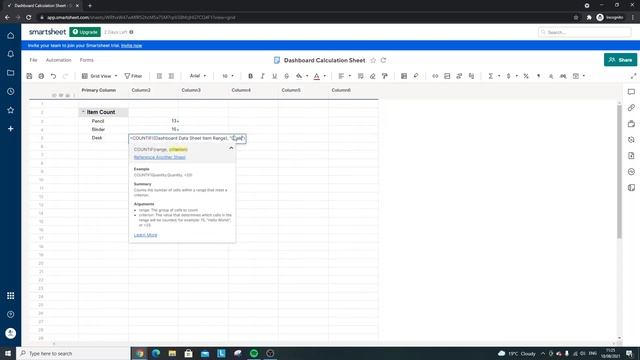Select the Primary Column header

99,90
